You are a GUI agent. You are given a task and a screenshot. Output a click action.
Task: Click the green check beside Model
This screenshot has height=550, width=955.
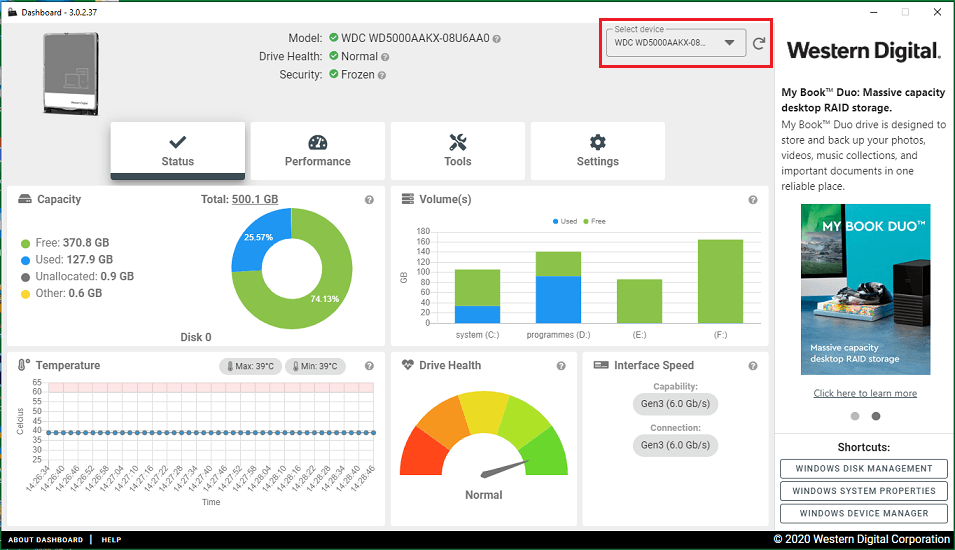coord(334,38)
